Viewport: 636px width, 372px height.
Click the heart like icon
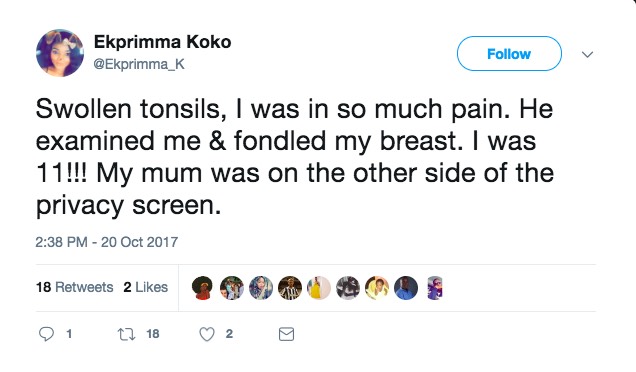point(207,334)
